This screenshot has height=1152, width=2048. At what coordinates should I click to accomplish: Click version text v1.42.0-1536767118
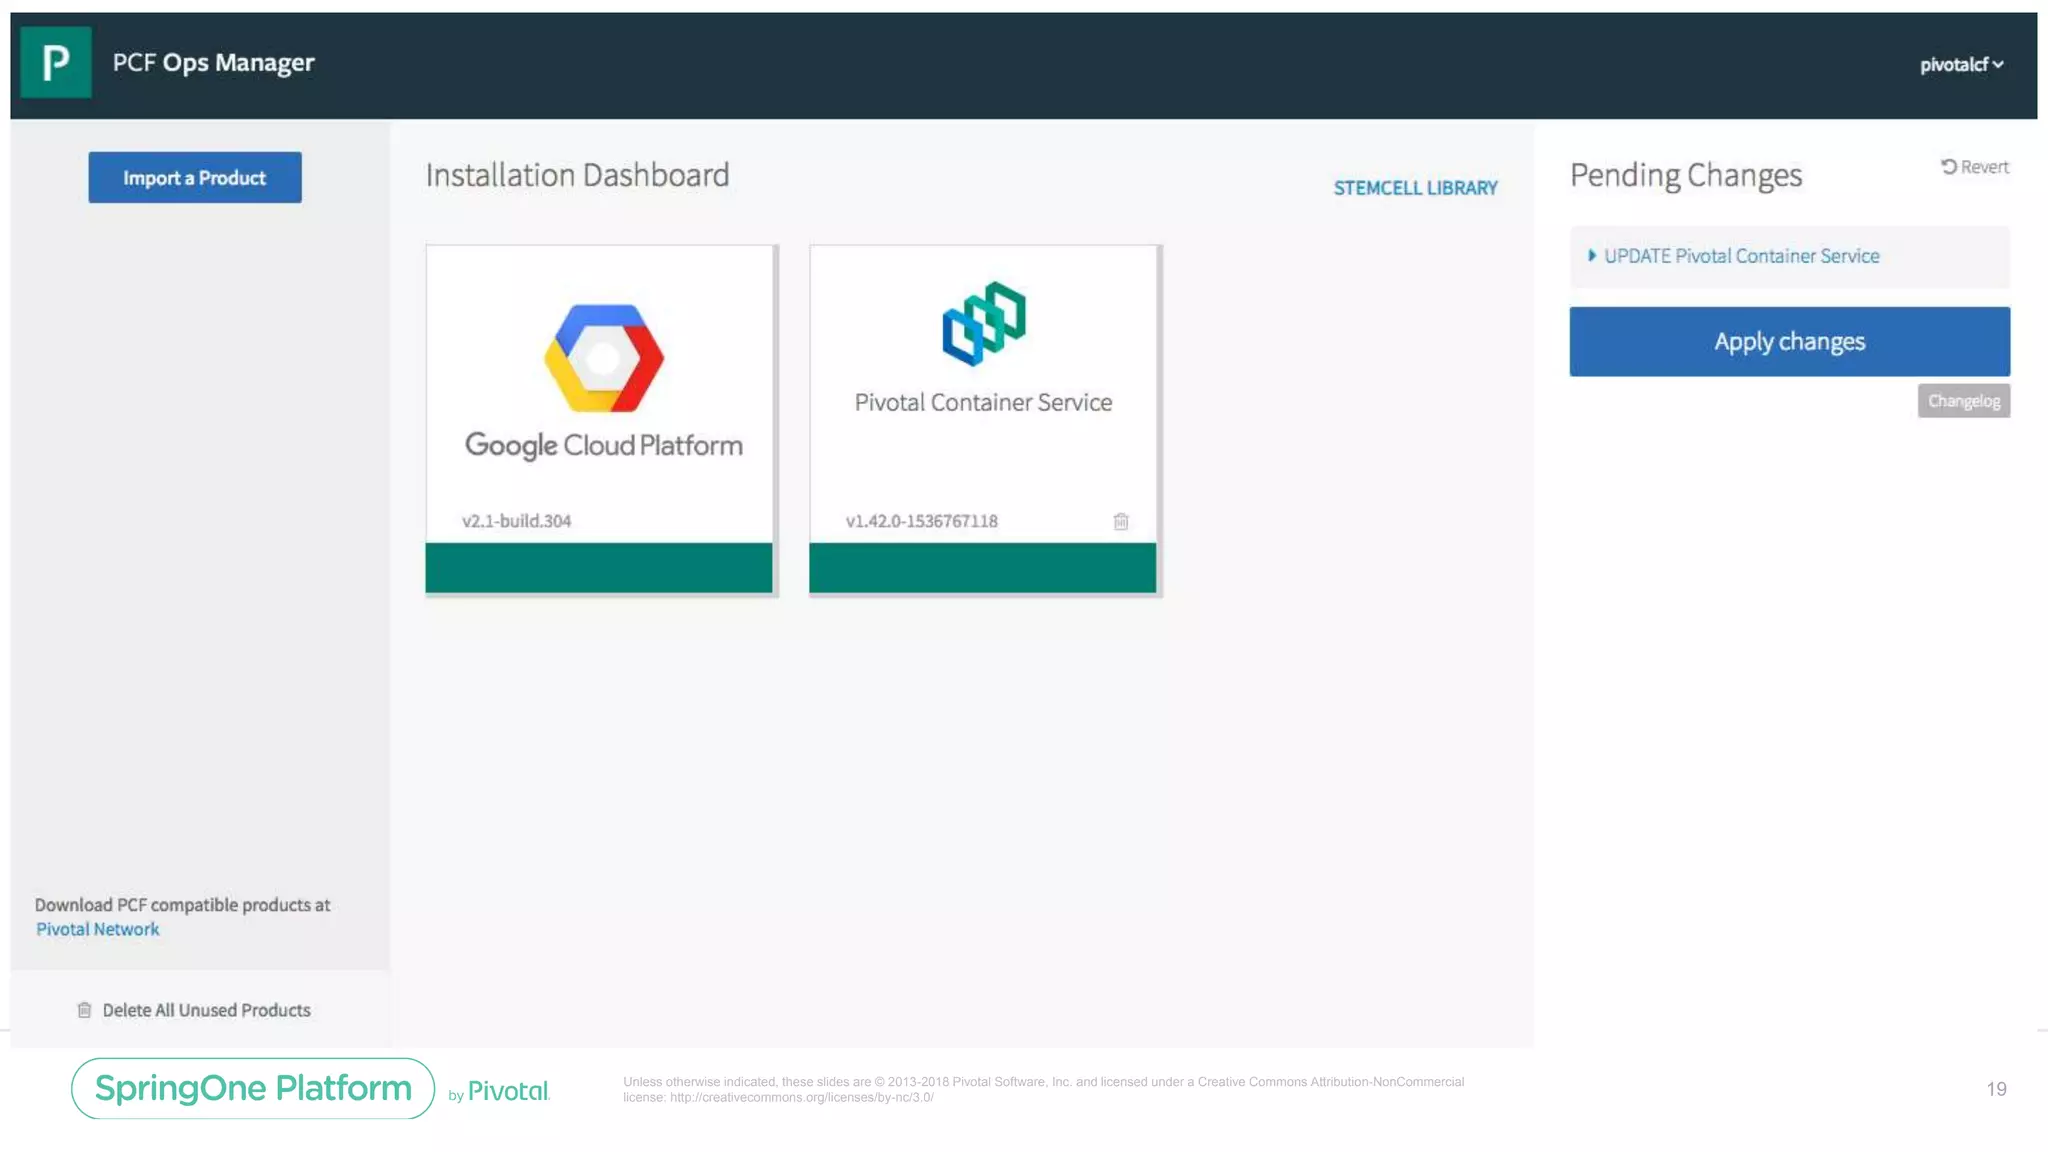(921, 521)
